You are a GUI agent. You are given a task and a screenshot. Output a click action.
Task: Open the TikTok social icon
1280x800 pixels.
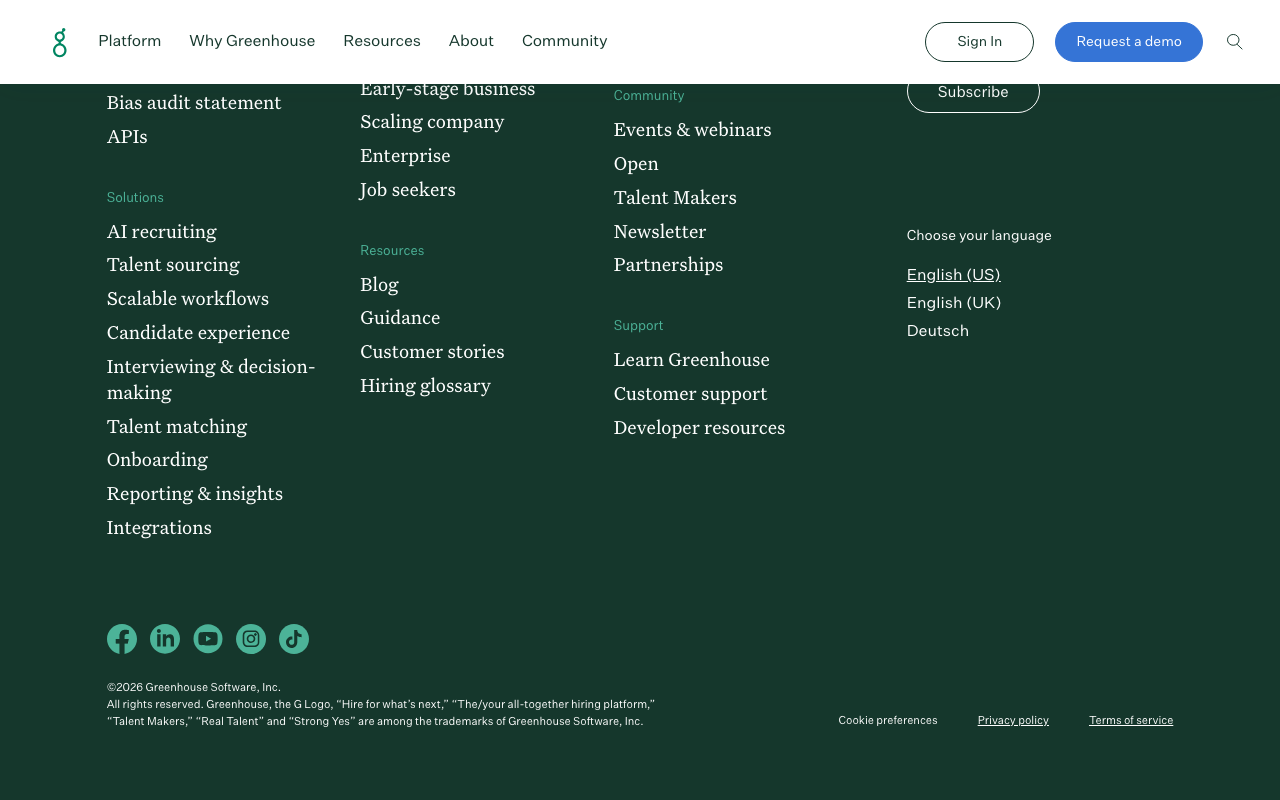pos(294,639)
